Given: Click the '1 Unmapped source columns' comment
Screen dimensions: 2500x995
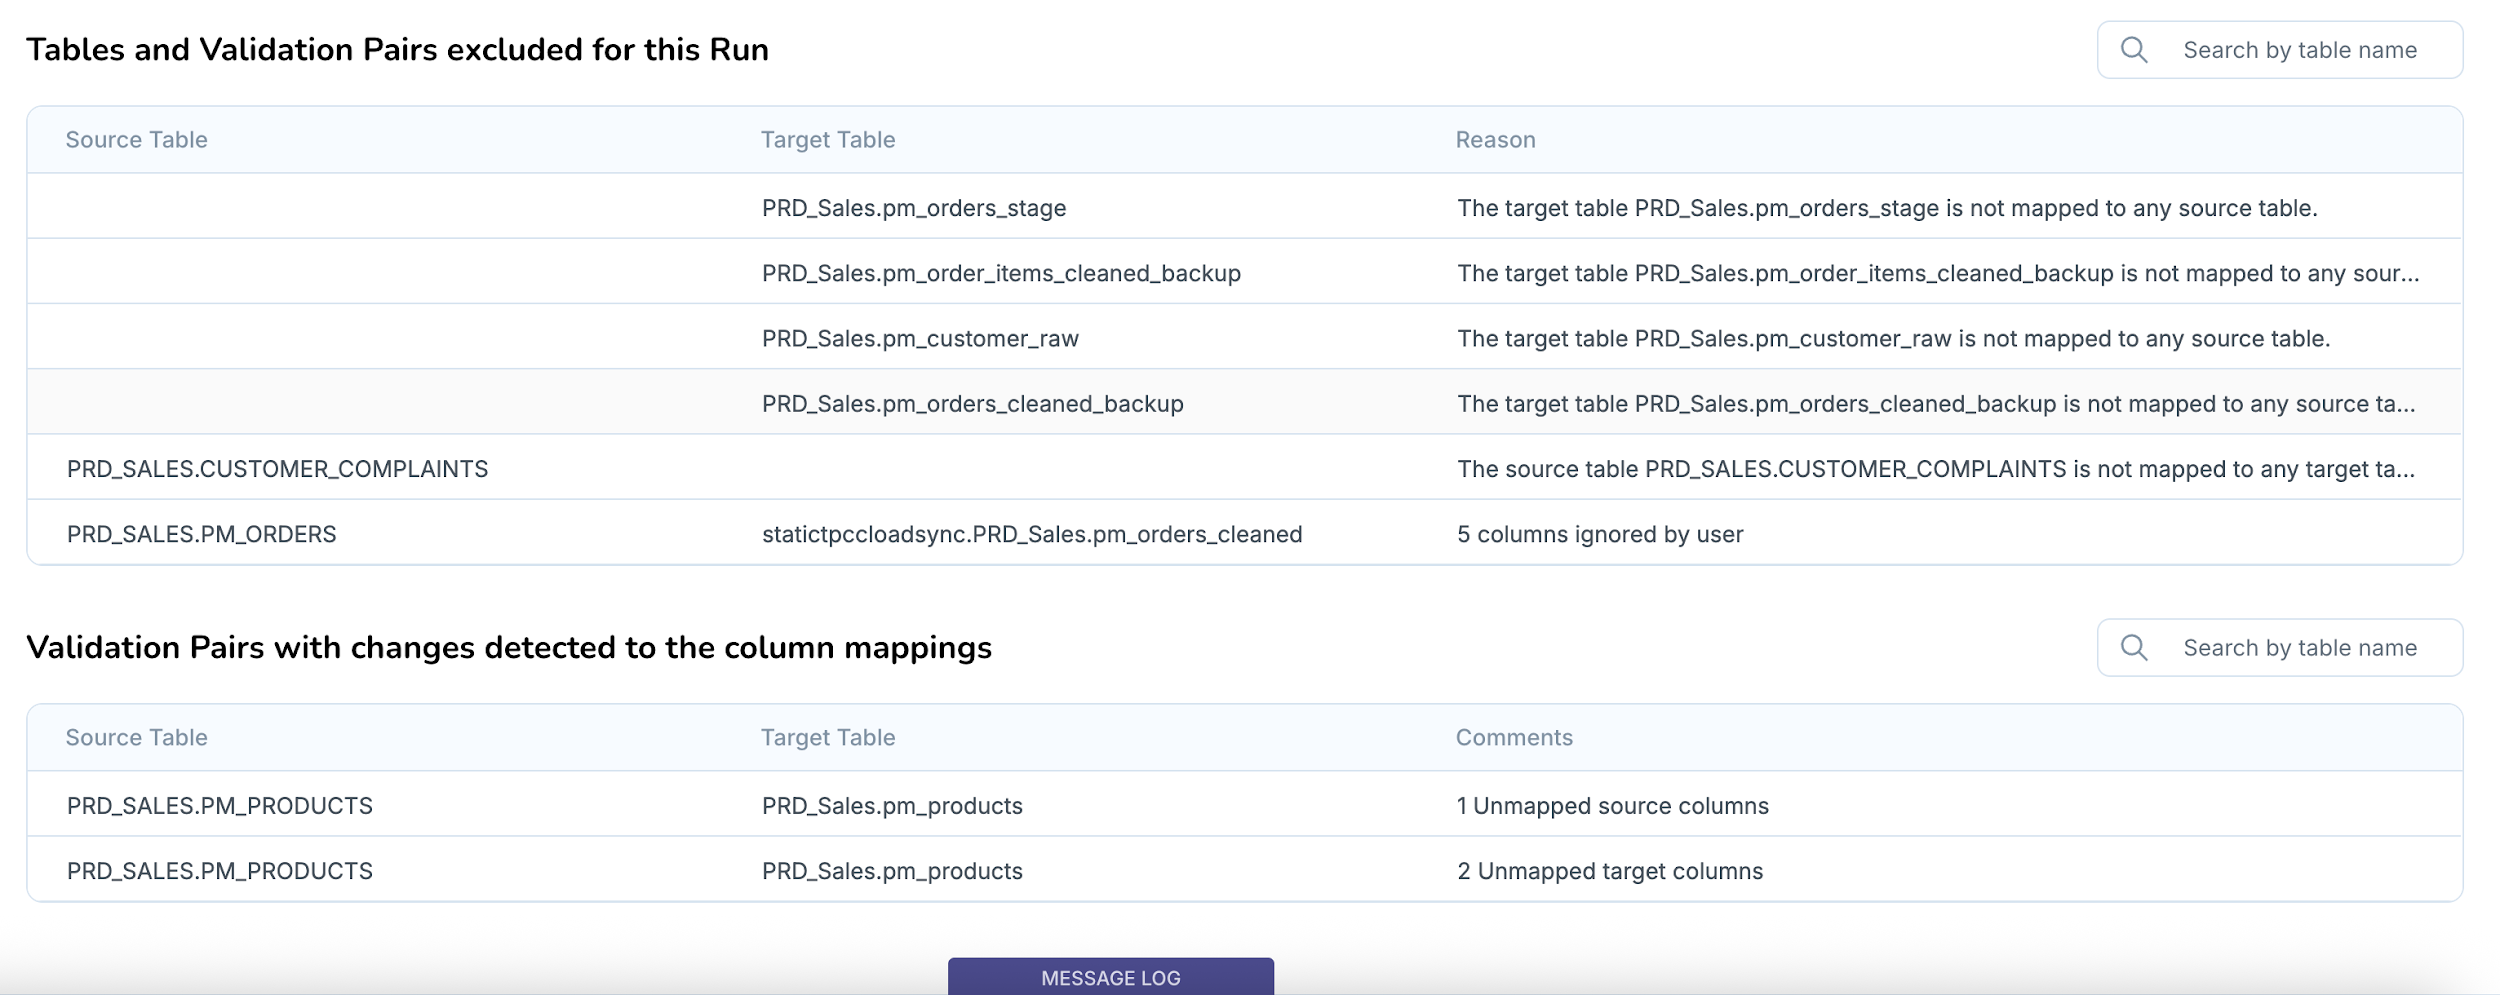Looking at the screenshot, I should pyautogui.click(x=1612, y=806).
